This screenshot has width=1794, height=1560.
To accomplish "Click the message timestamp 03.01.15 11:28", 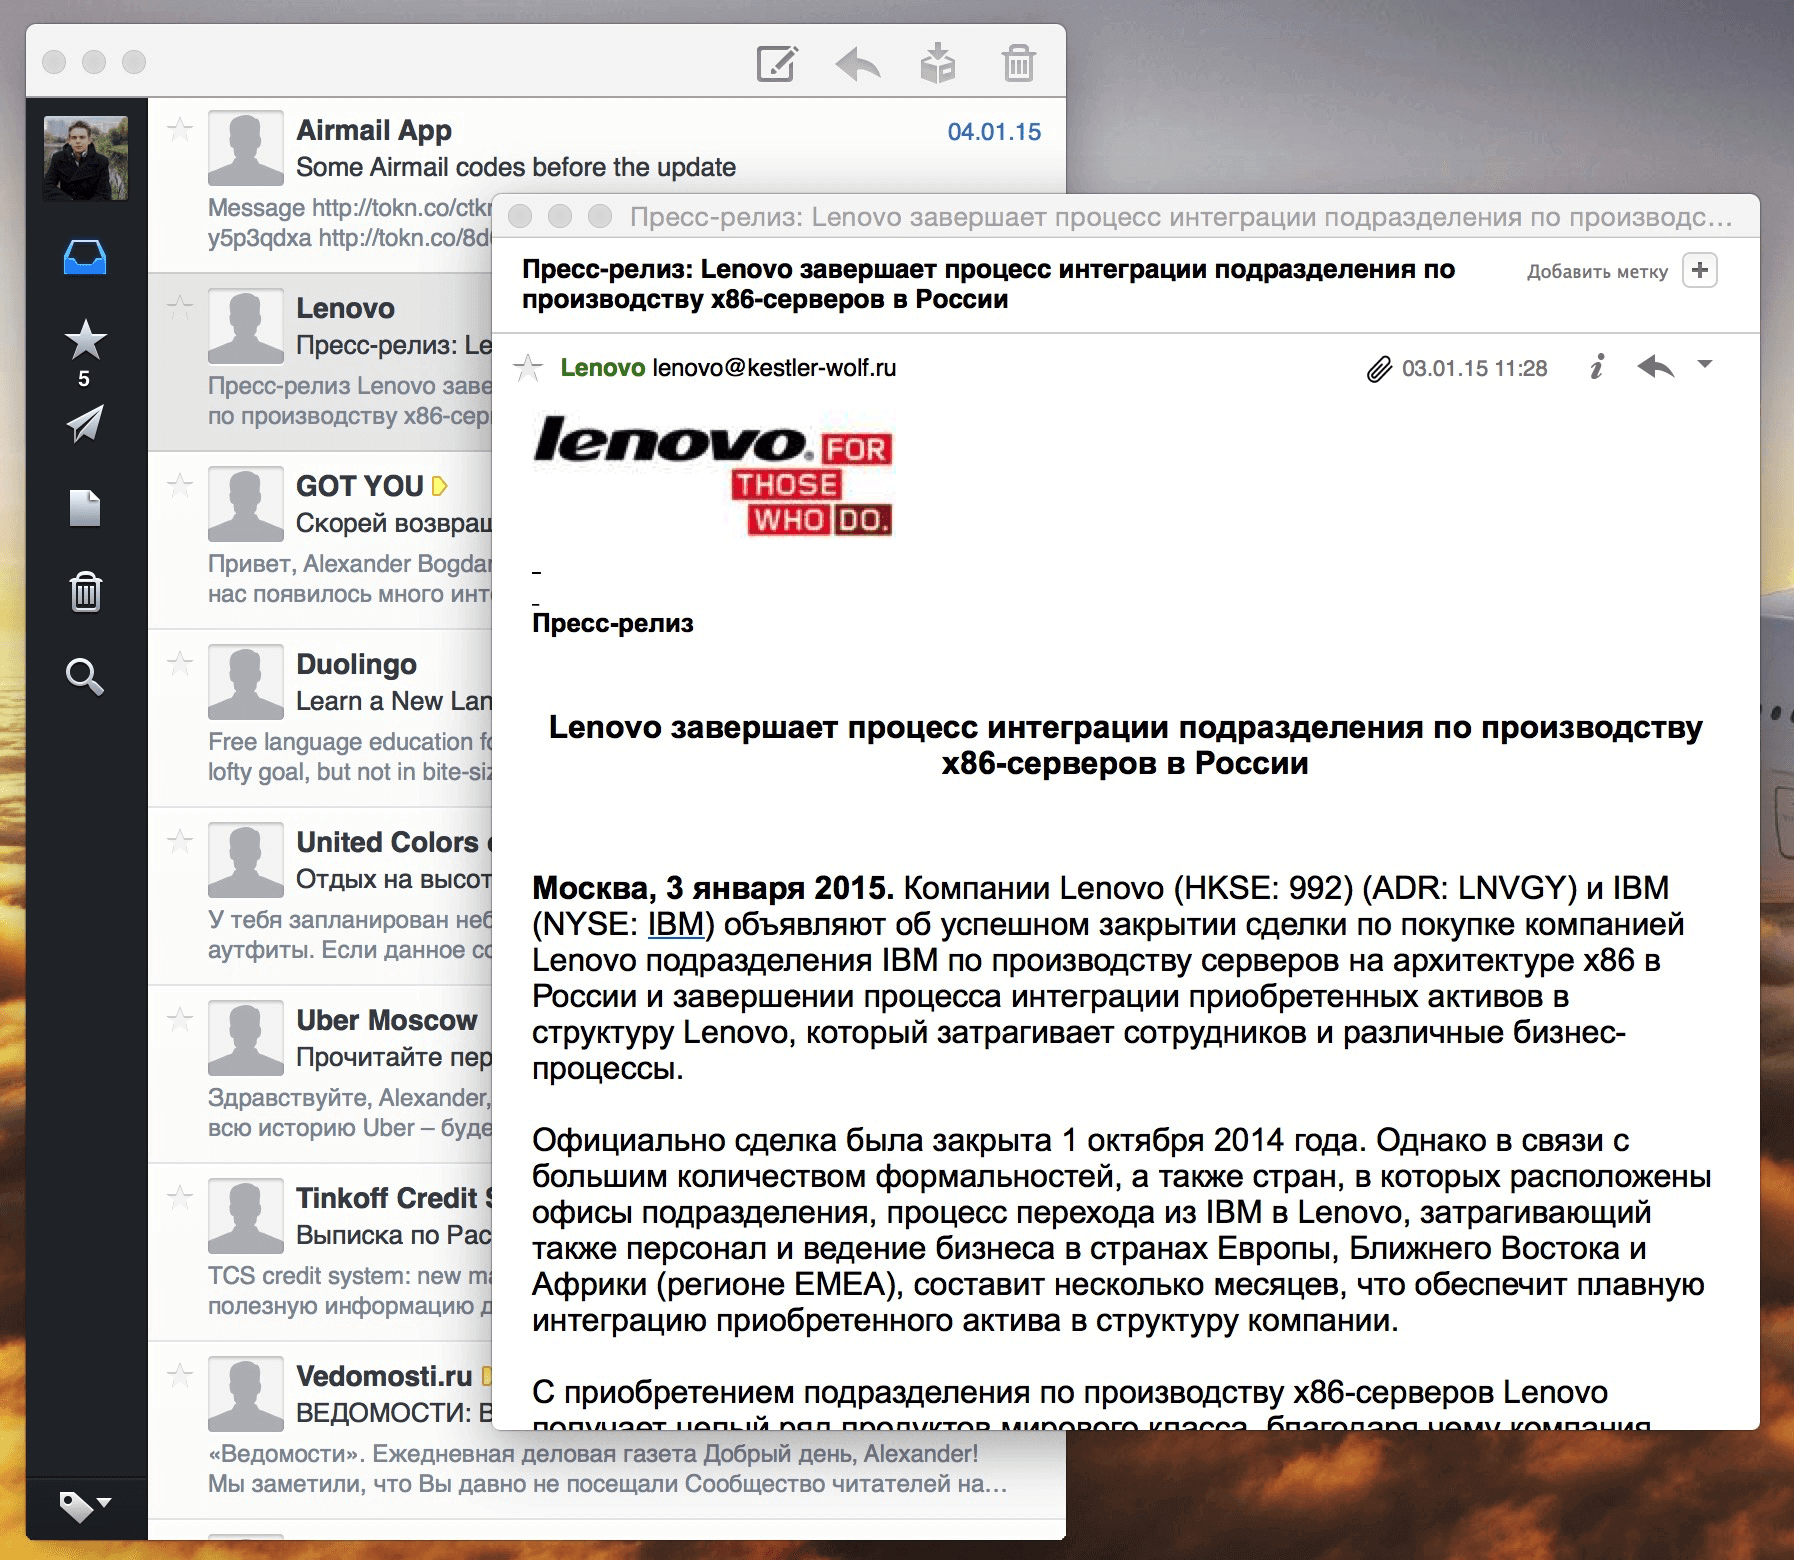I will pos(1474,368).
